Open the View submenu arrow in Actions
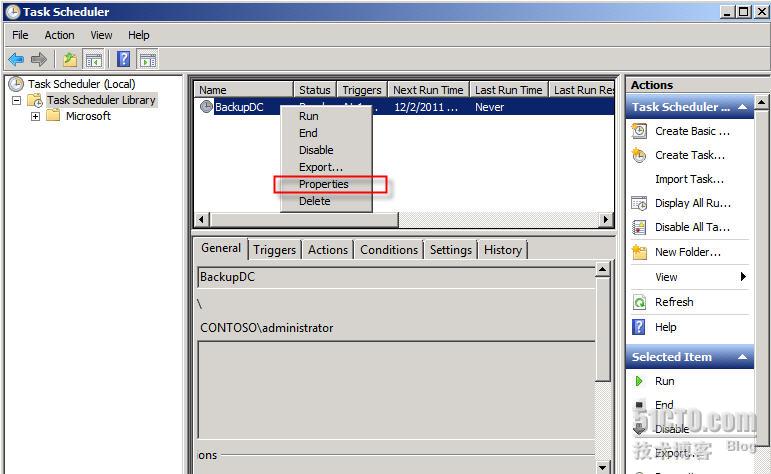The width and height of the screenshot is (771, 474). pos(743,276)
